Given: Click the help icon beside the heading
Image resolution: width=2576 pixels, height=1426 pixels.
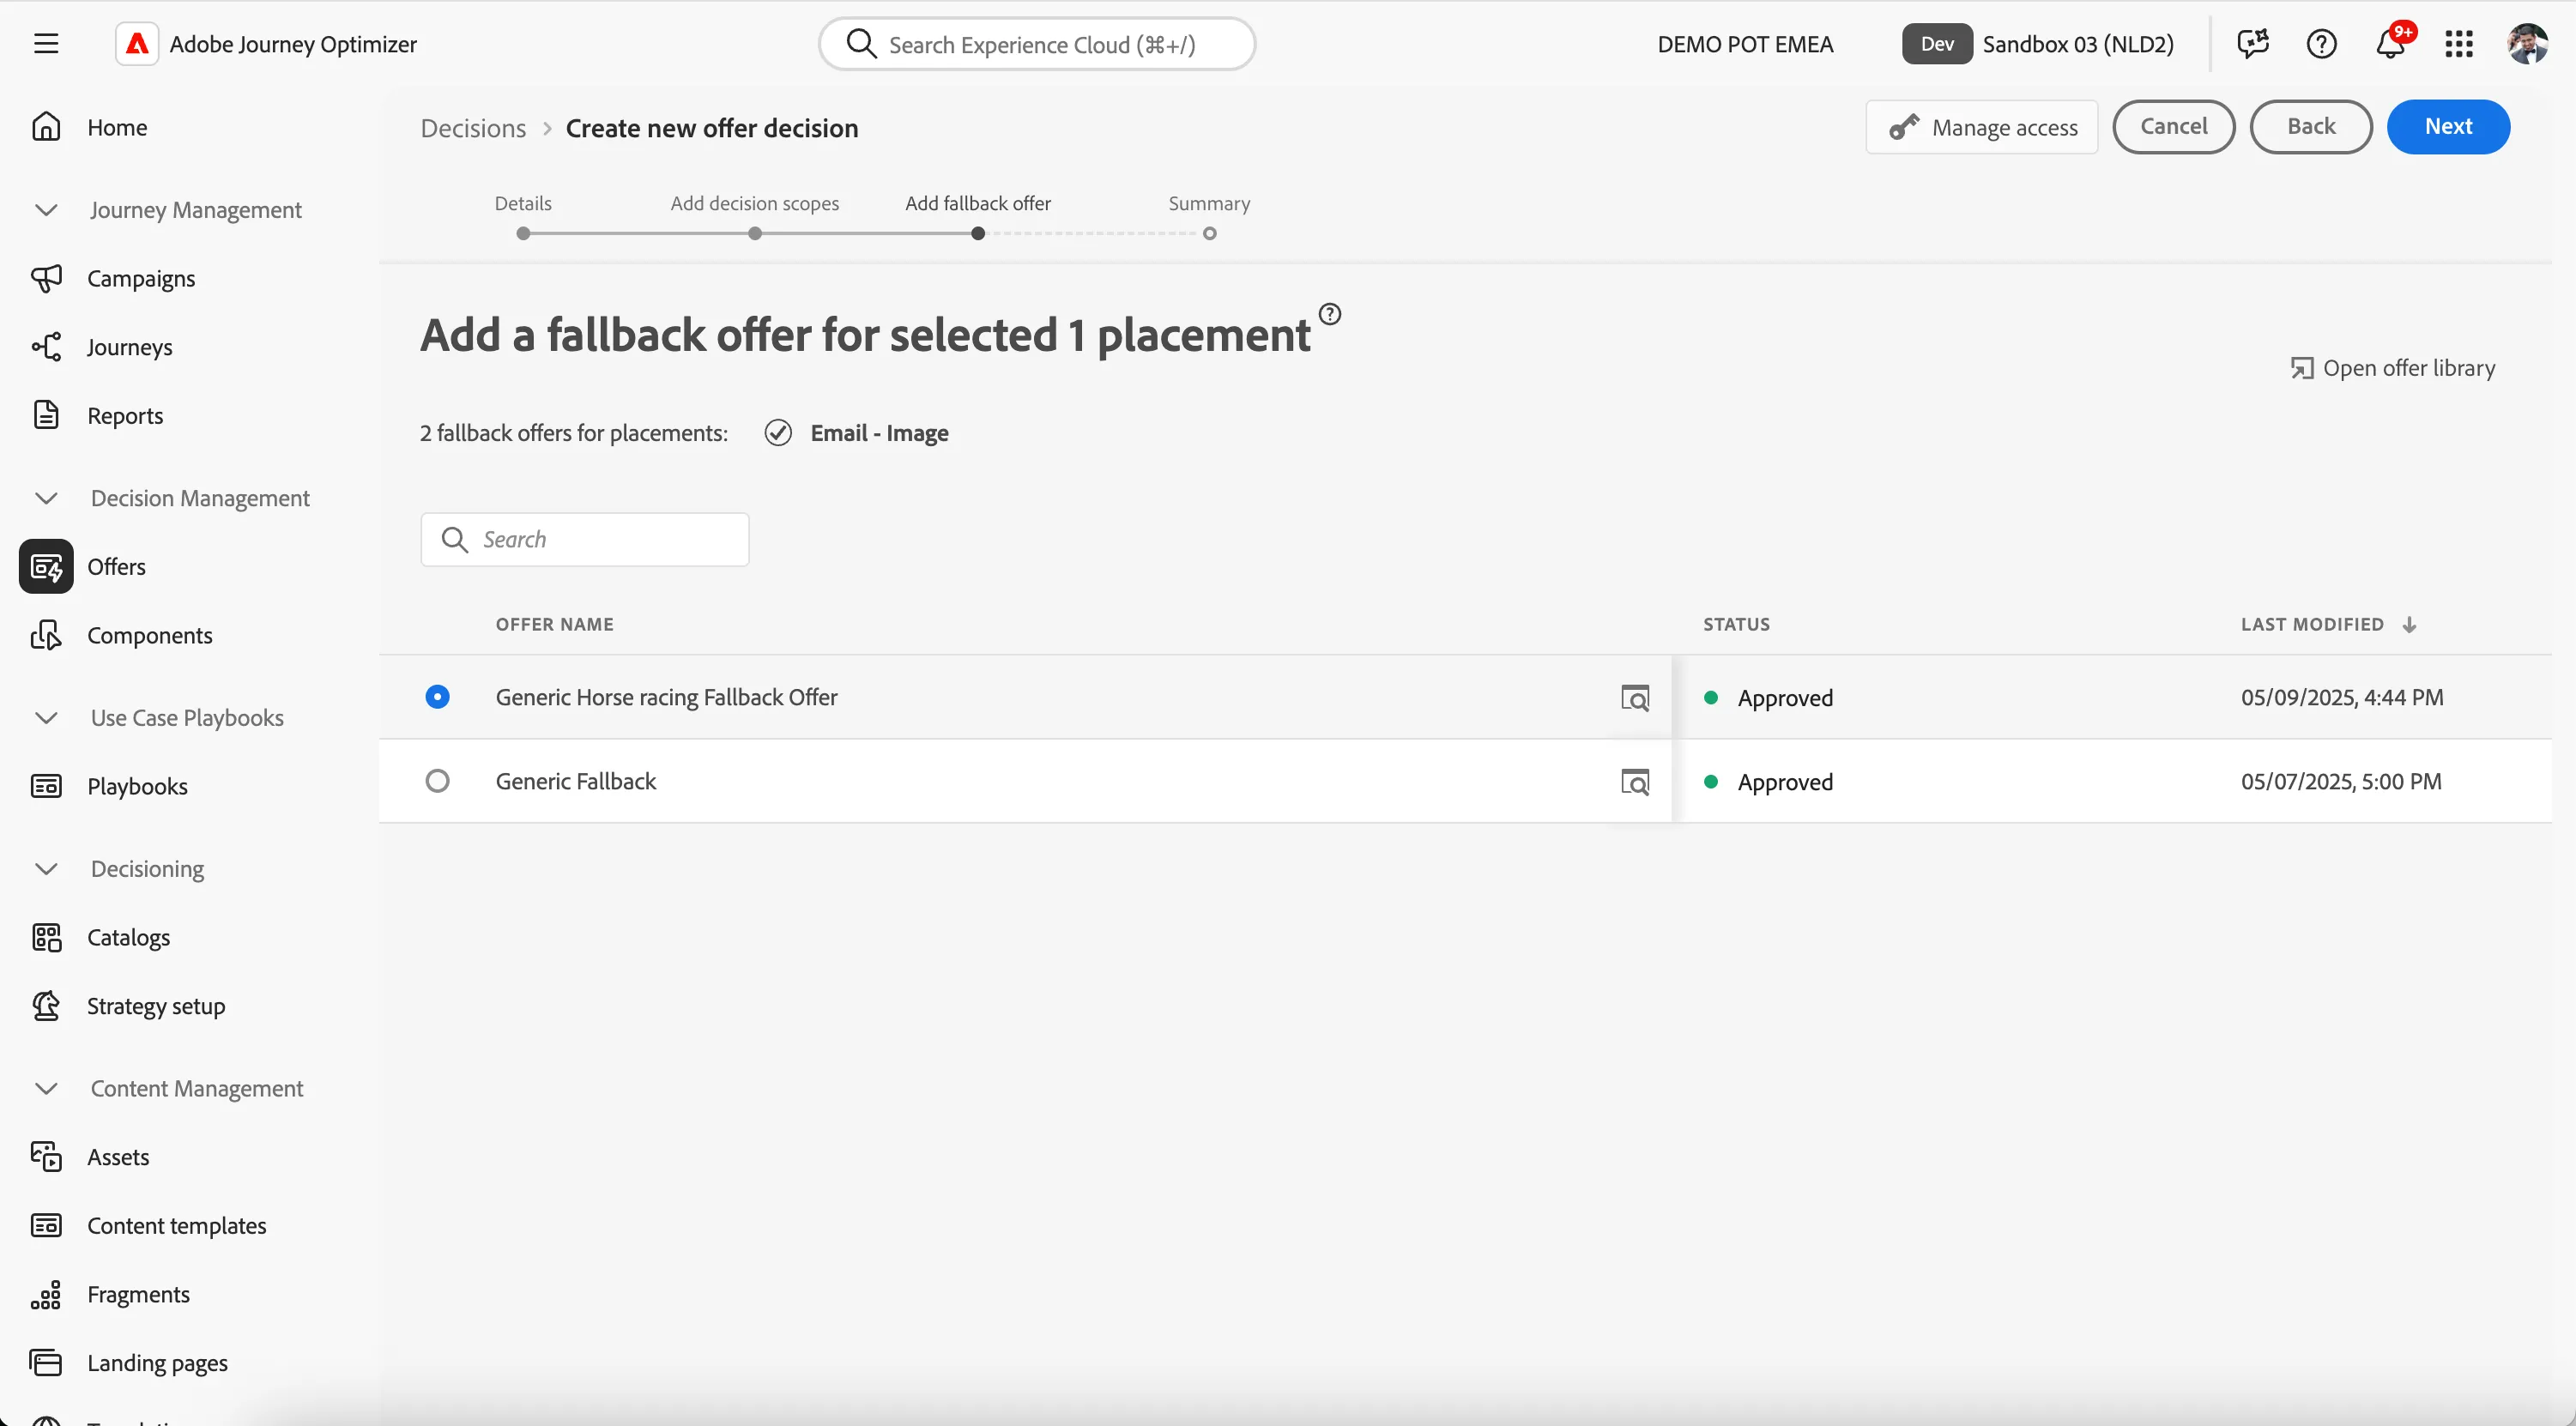Looking at the screenshot, I should point(1329,314).
